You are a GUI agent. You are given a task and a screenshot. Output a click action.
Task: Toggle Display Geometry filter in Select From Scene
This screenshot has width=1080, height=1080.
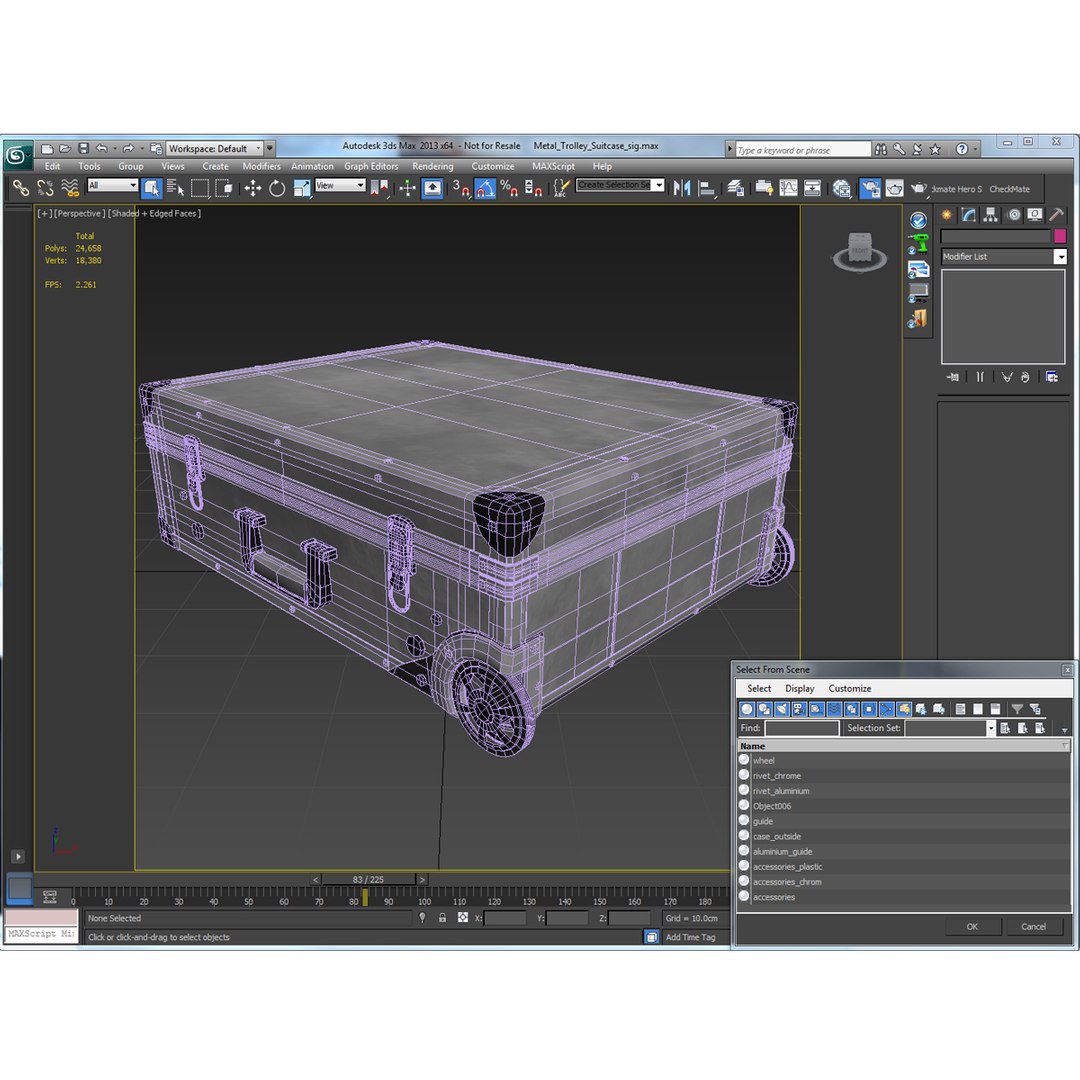(747, 709)
